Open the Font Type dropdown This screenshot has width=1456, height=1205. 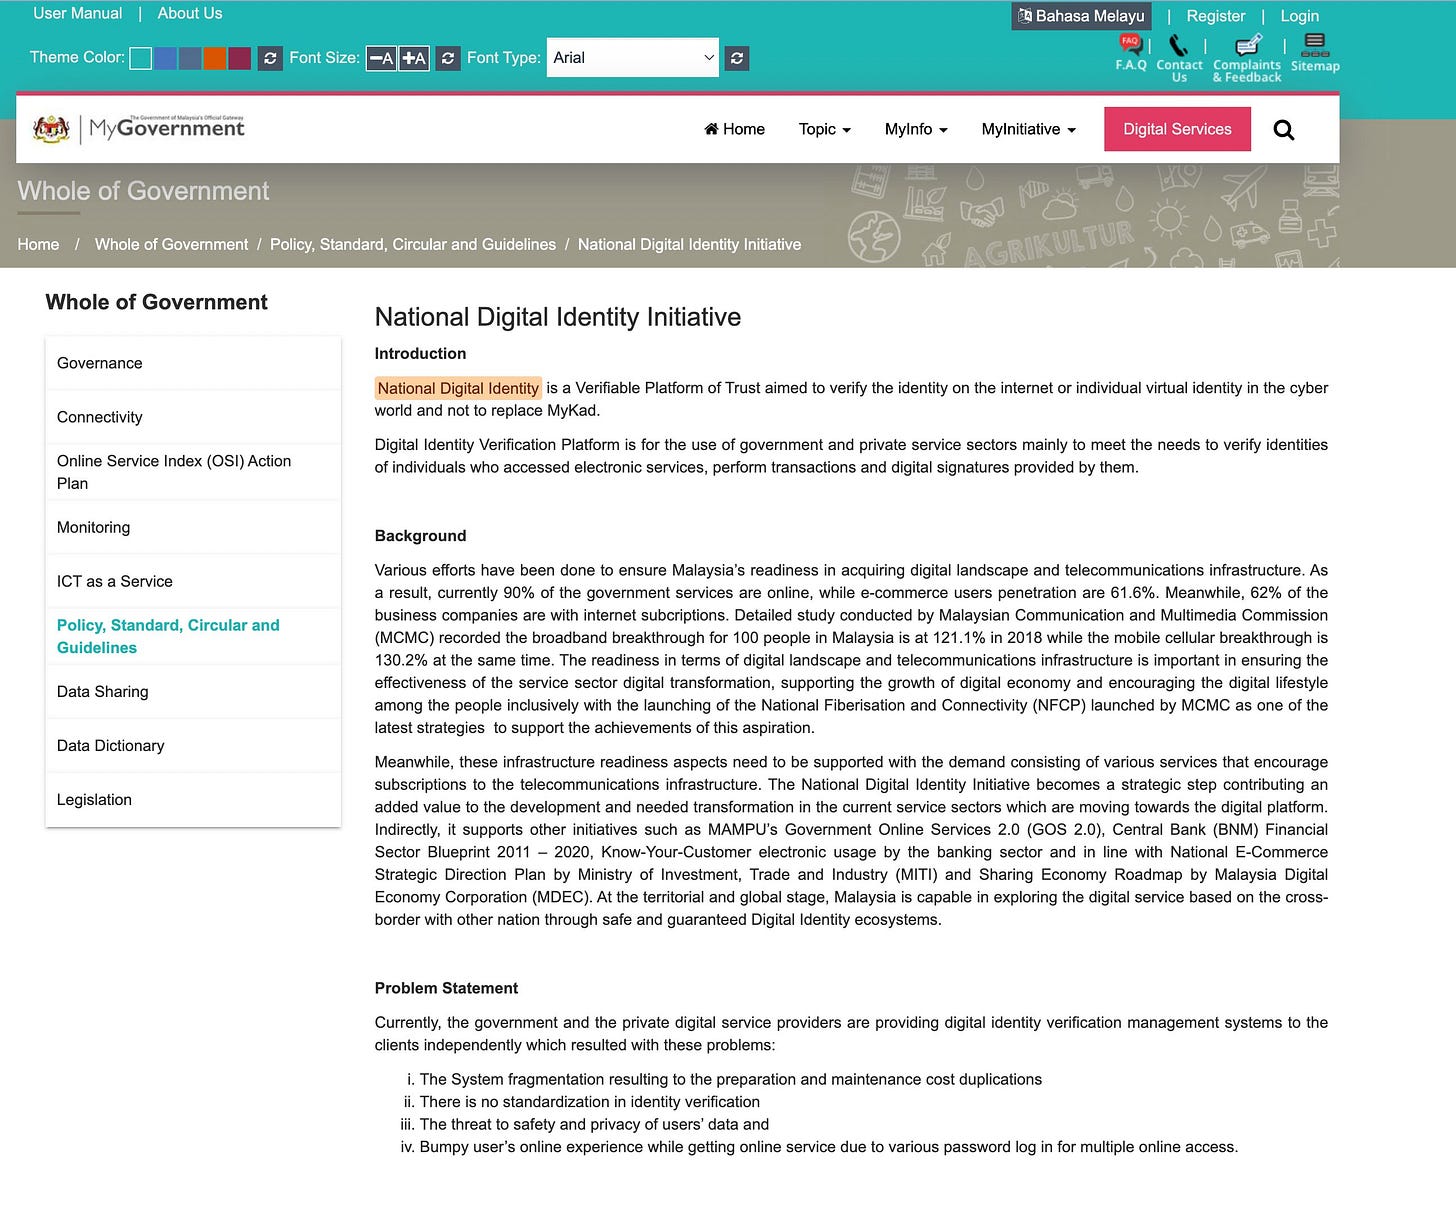(x=633, y=58)
